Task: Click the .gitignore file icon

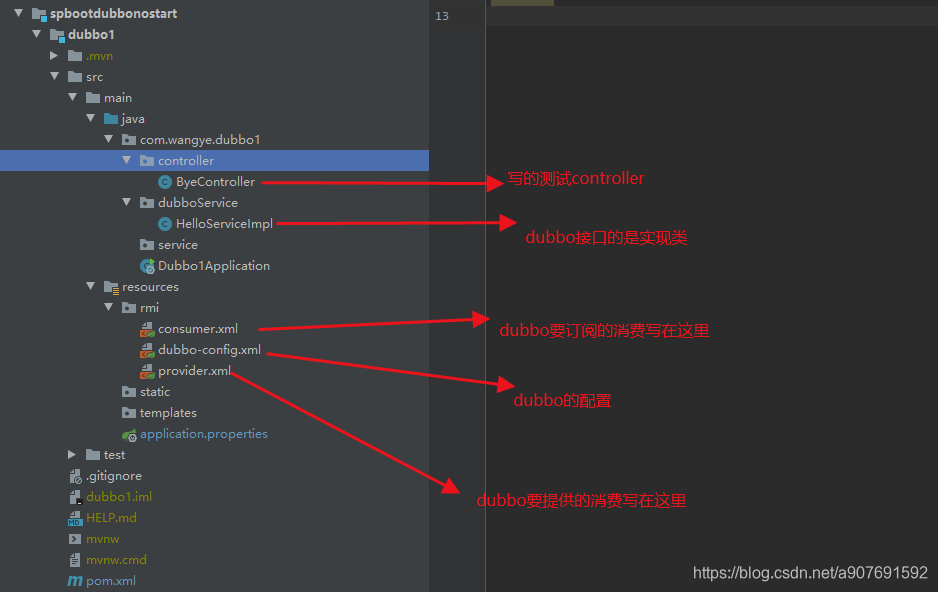Action: (75, 476)
